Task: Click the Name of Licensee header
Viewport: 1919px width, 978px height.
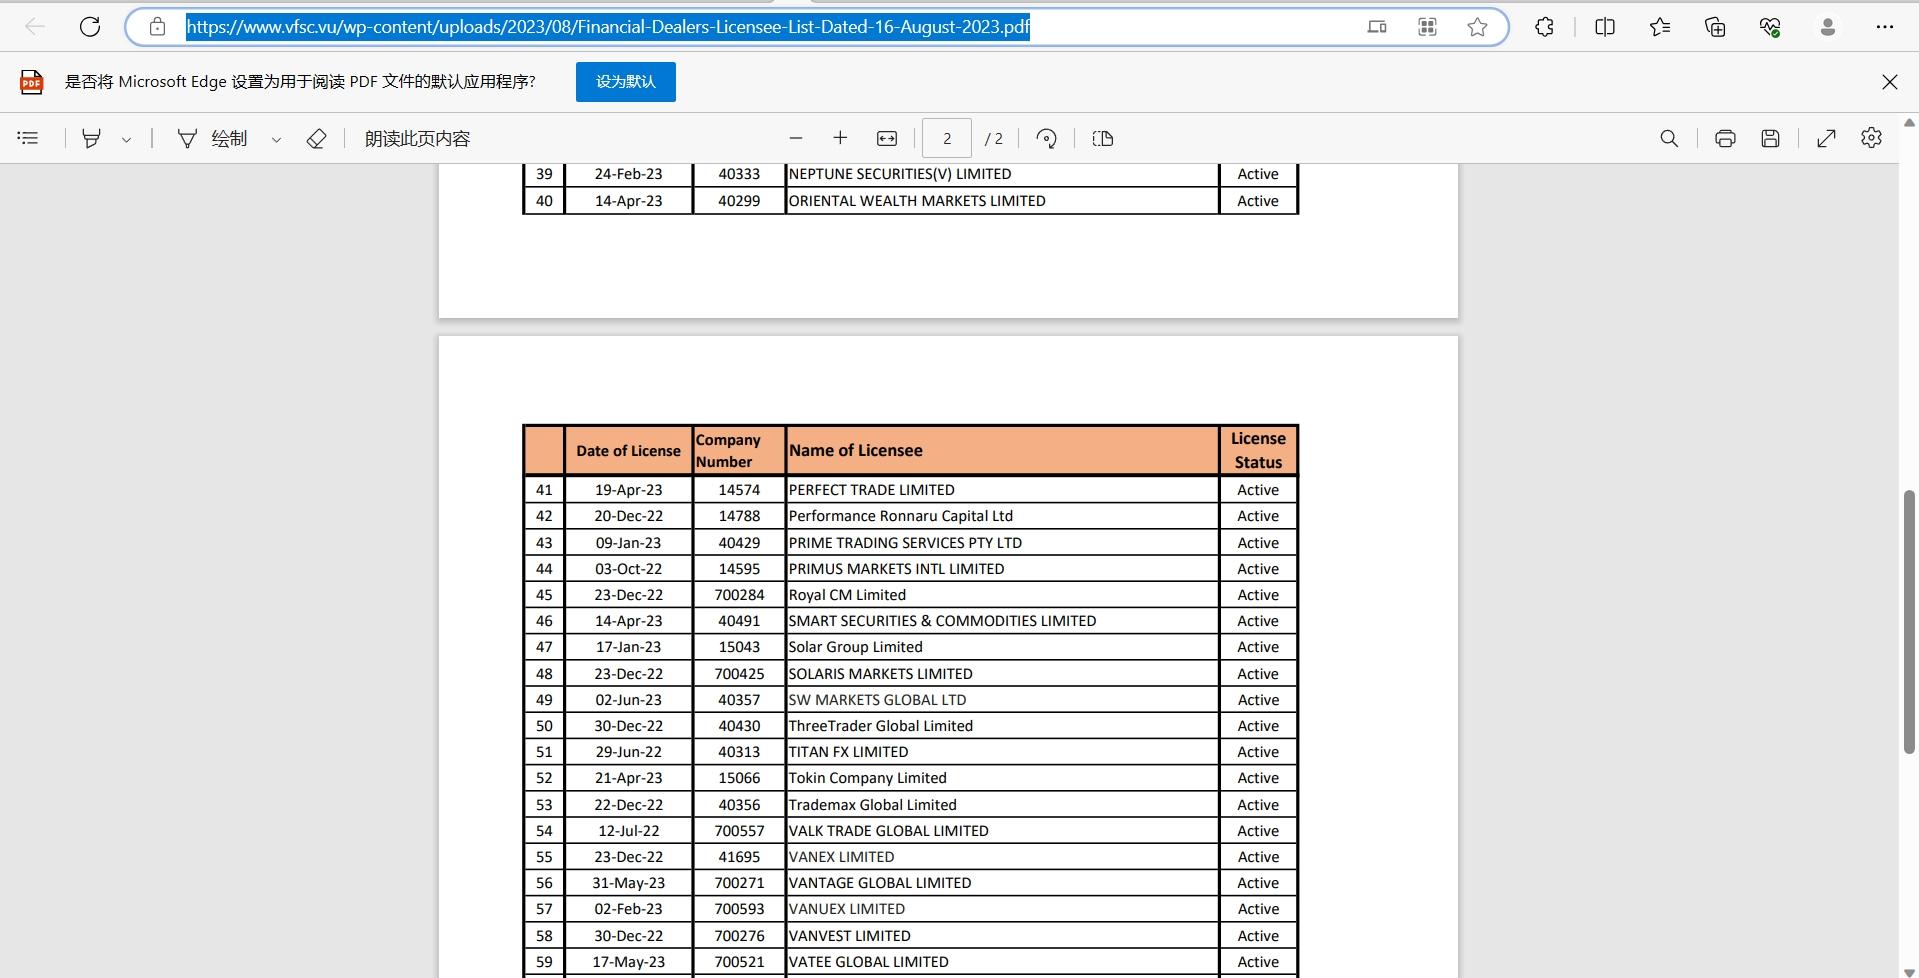Action: 1002,450
